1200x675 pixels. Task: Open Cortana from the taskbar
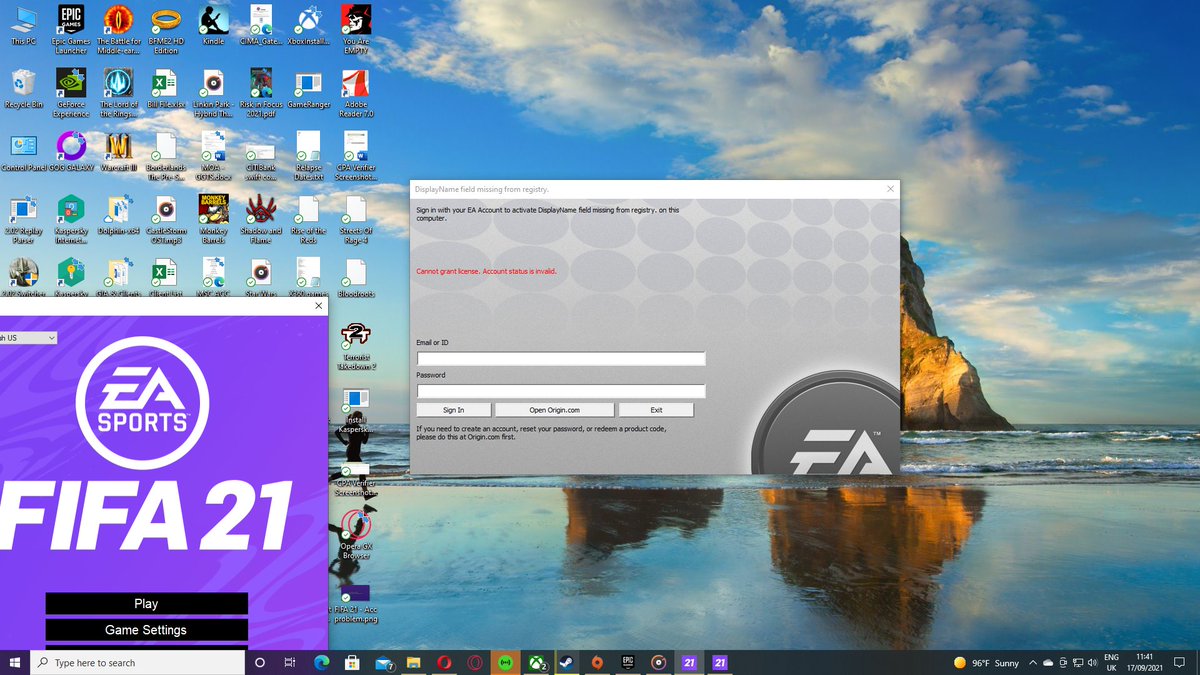(x=260, y=662)
